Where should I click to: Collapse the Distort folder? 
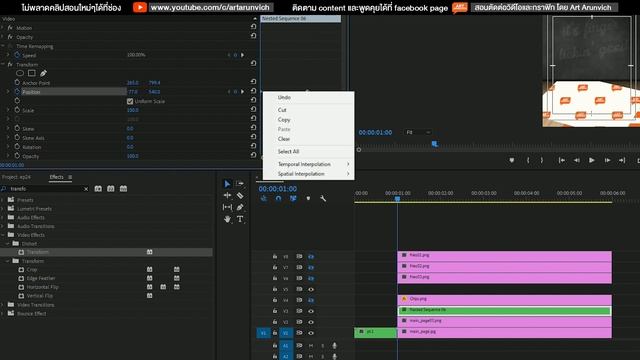[x=8, y=244]
